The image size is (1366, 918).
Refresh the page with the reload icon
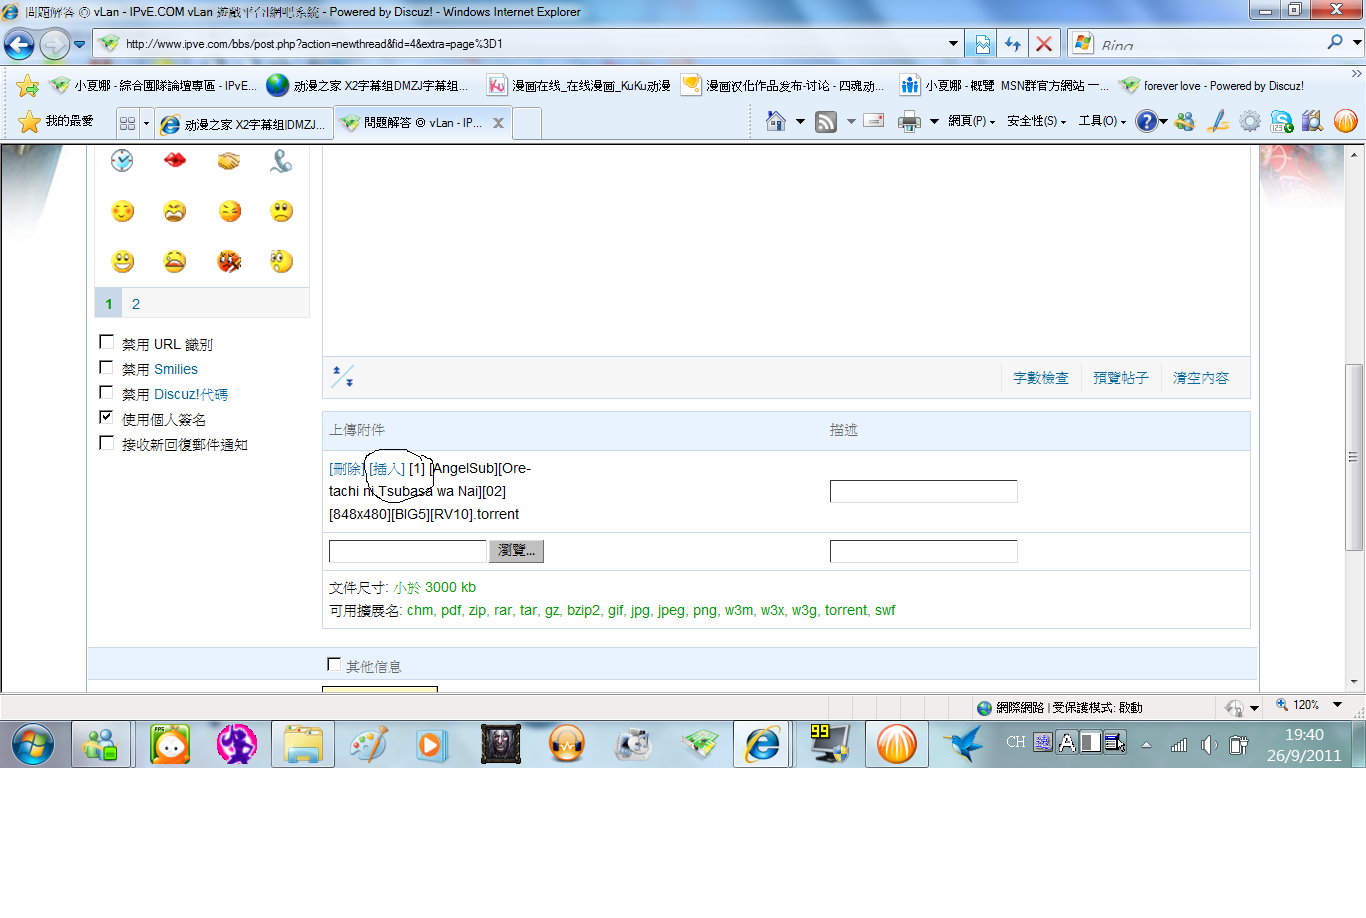pyautogui.click(x=1013, y=44)
